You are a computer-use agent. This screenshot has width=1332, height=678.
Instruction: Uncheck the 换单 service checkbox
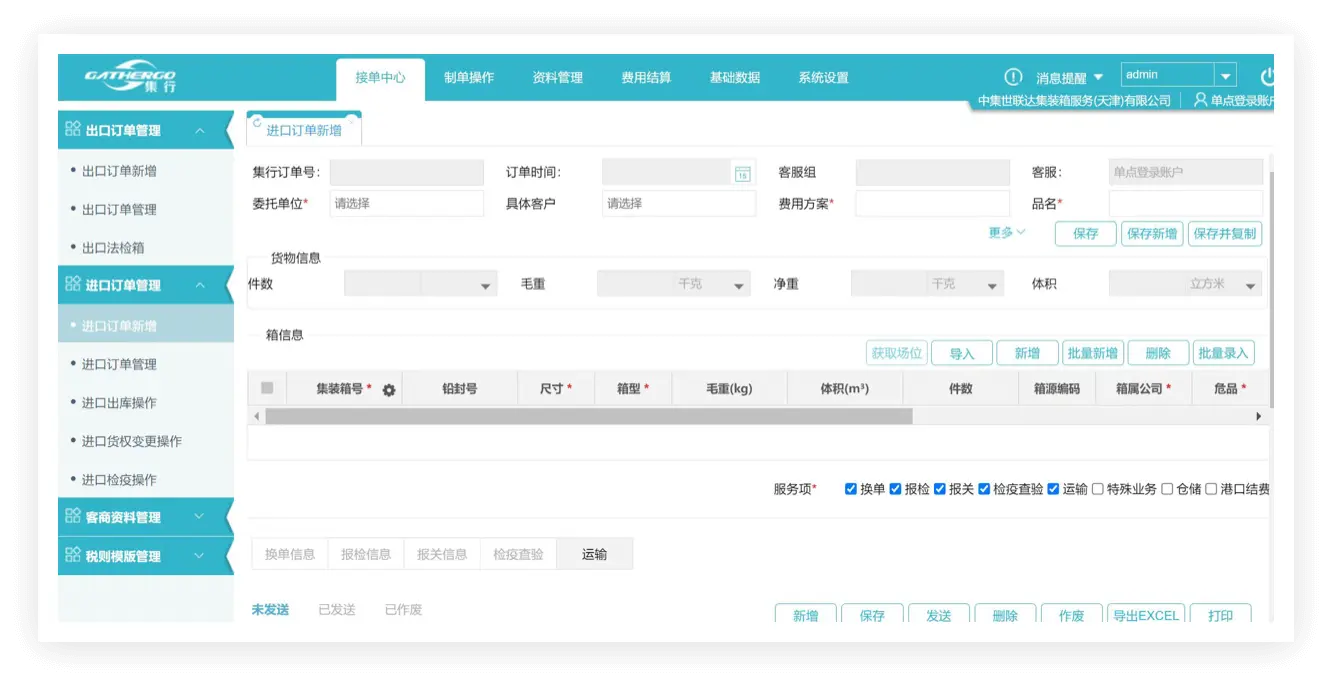coord(851,489)
